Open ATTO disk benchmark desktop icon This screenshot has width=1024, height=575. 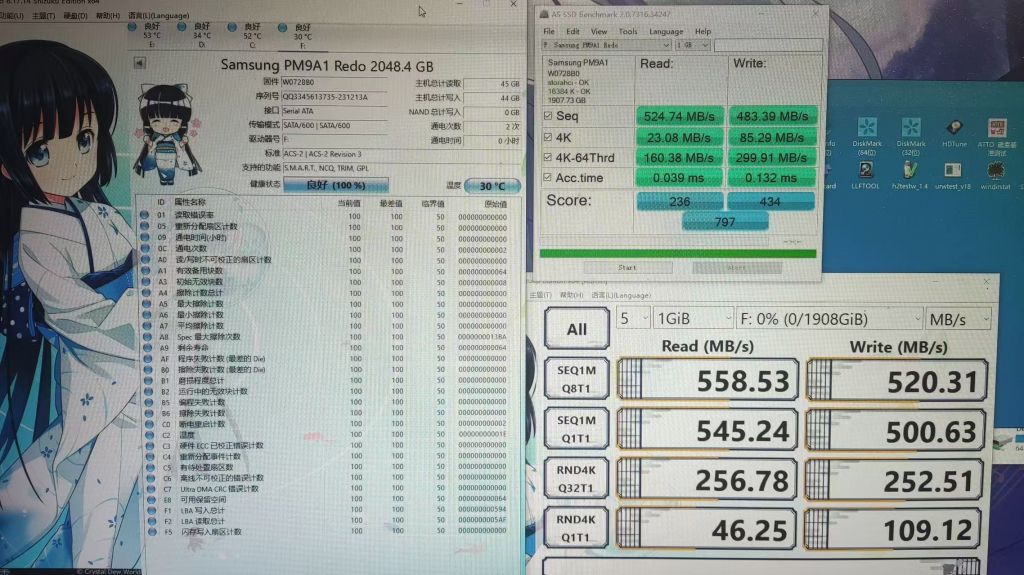(996, 136)
